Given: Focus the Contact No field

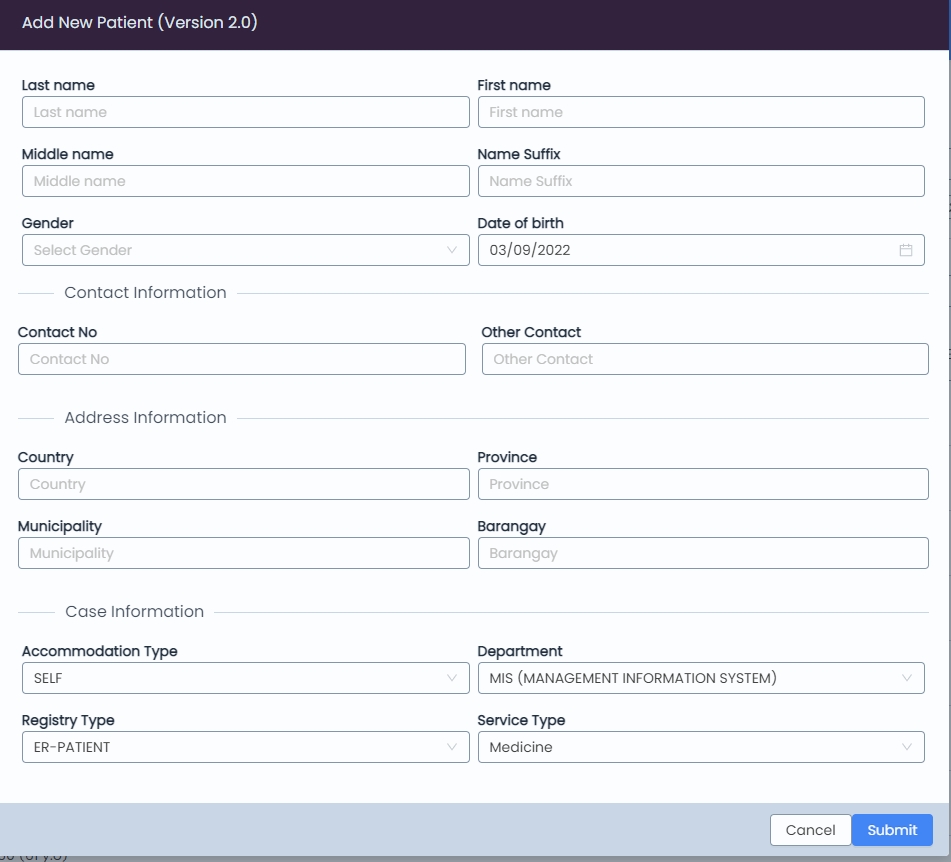Looking at the screenshot, I should (241, 359).
